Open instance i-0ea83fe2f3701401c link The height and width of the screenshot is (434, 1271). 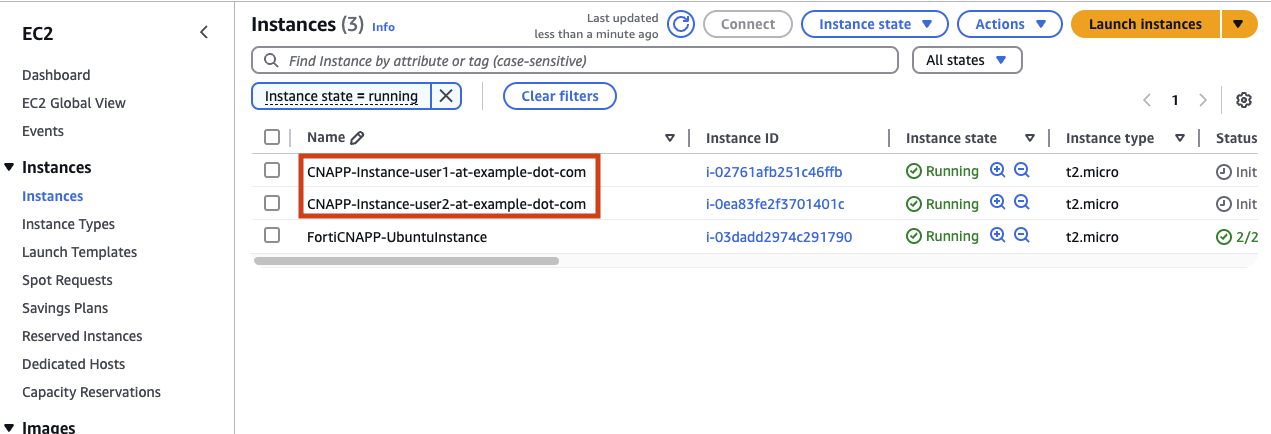click(775, 204)
